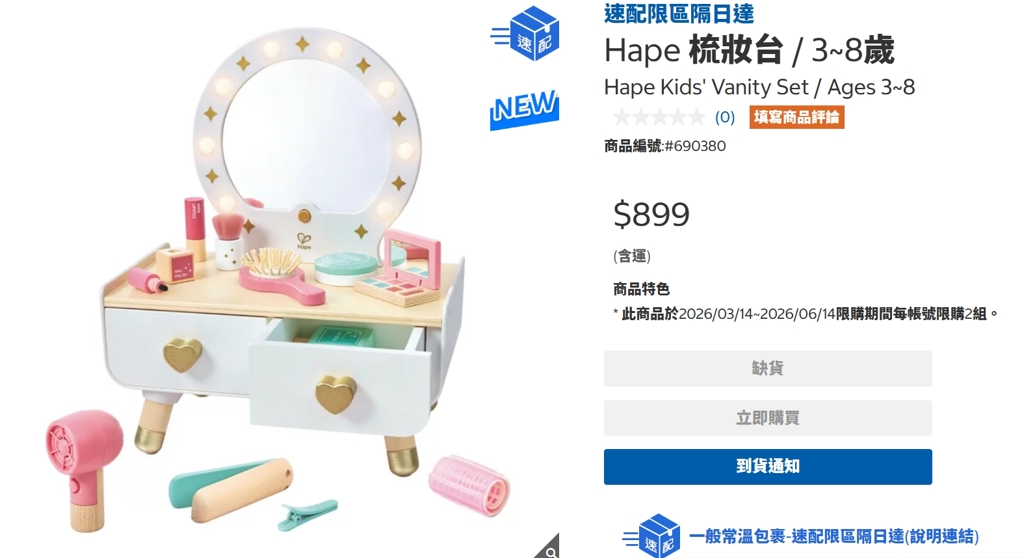1024x558 pixels.
Task: Click the blue 速配 box badge on the product image
Action: pos(526,33)
